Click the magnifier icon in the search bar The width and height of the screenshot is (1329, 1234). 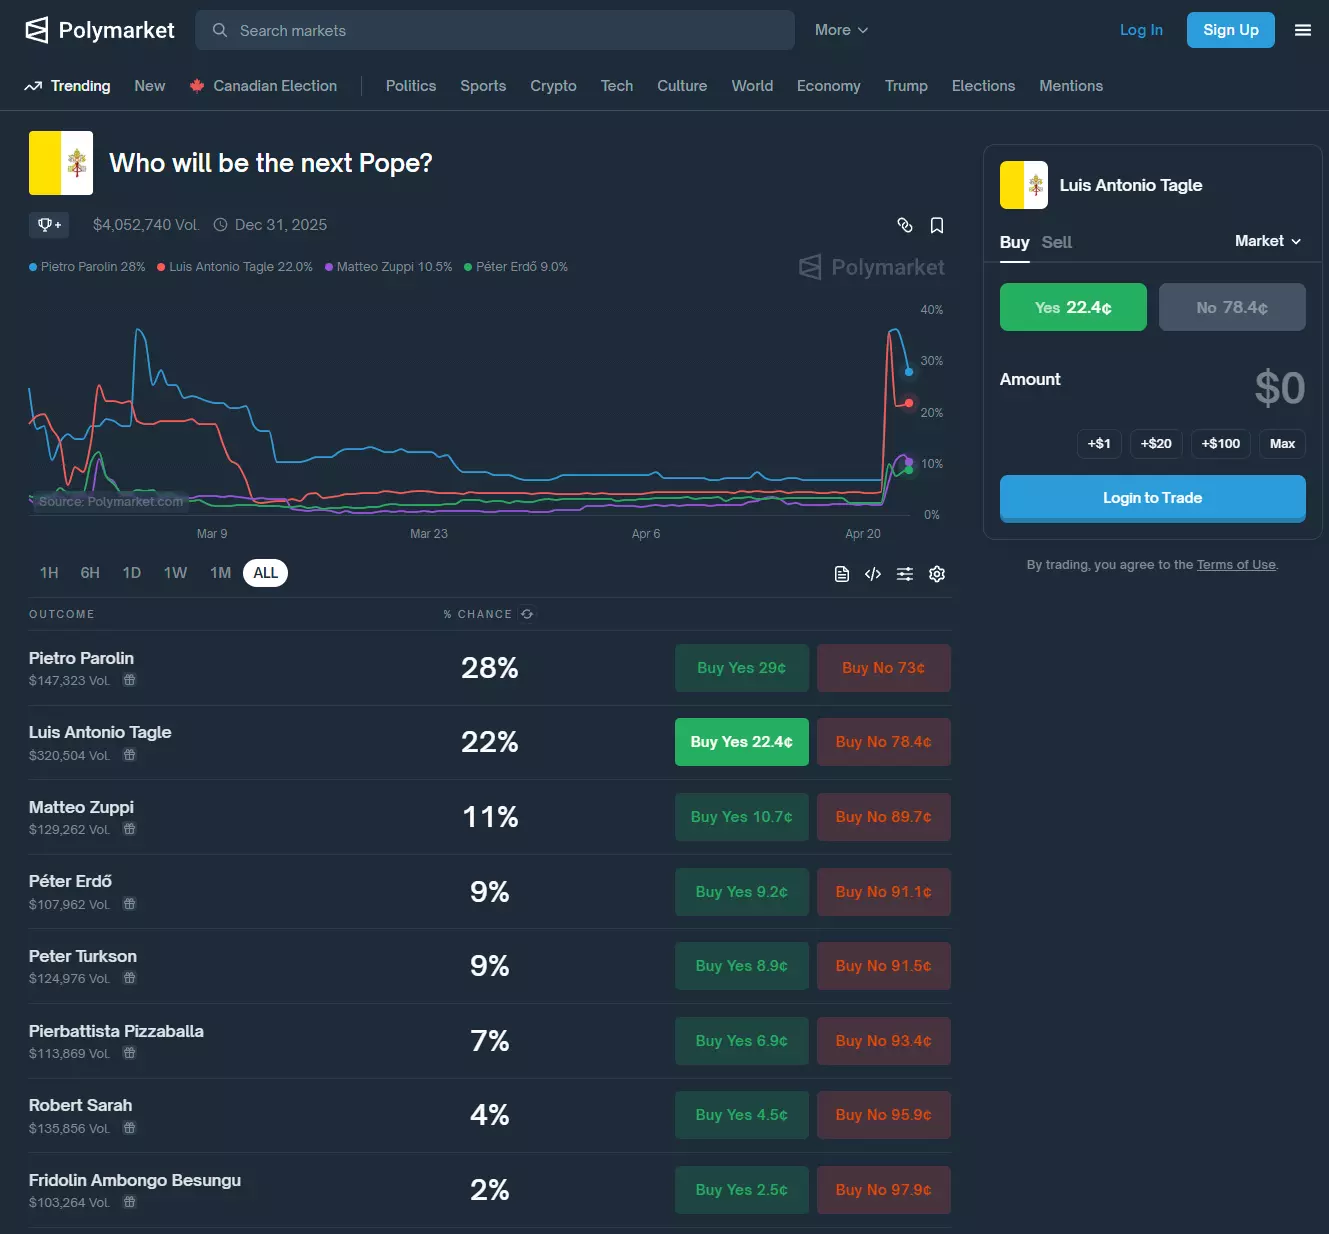click(220, 30)
